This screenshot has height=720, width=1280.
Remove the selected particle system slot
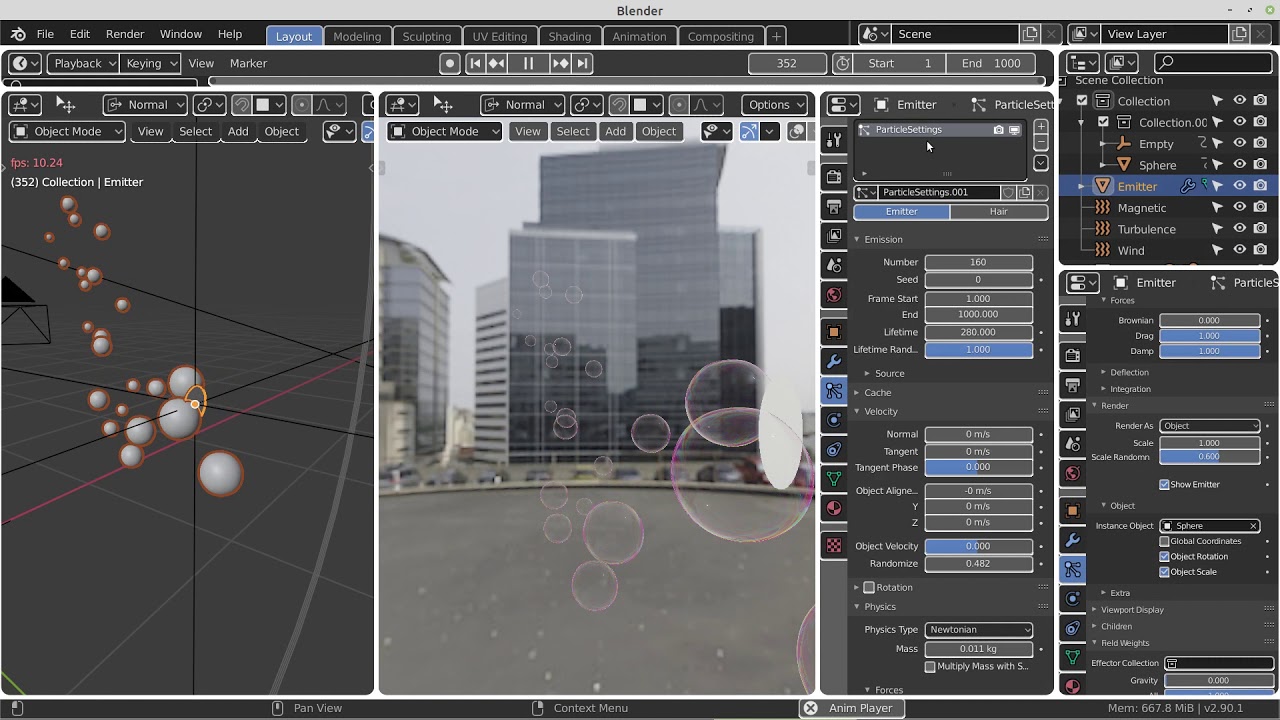pos(1041,142)
